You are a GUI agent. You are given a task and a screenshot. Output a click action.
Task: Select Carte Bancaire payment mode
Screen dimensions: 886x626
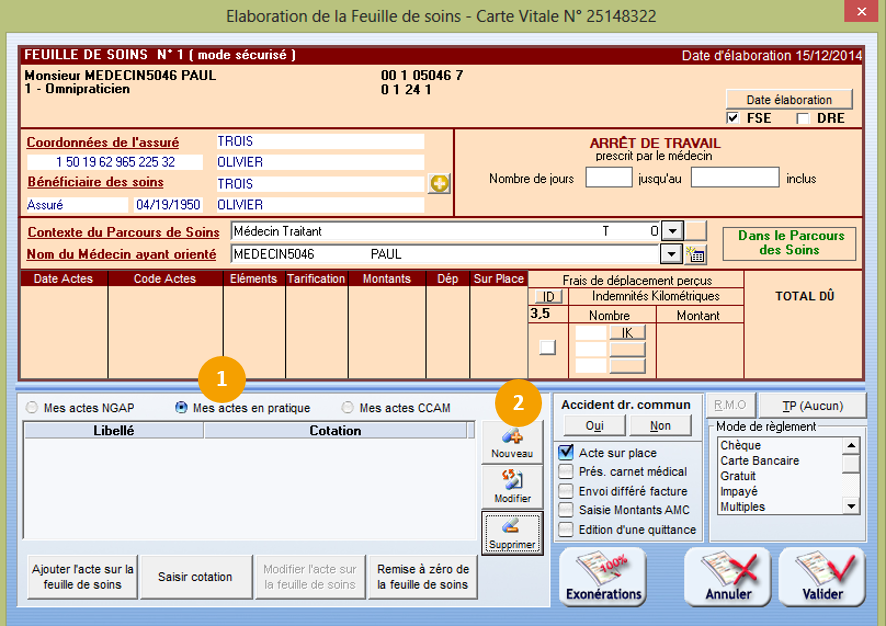tap(759, 461)
